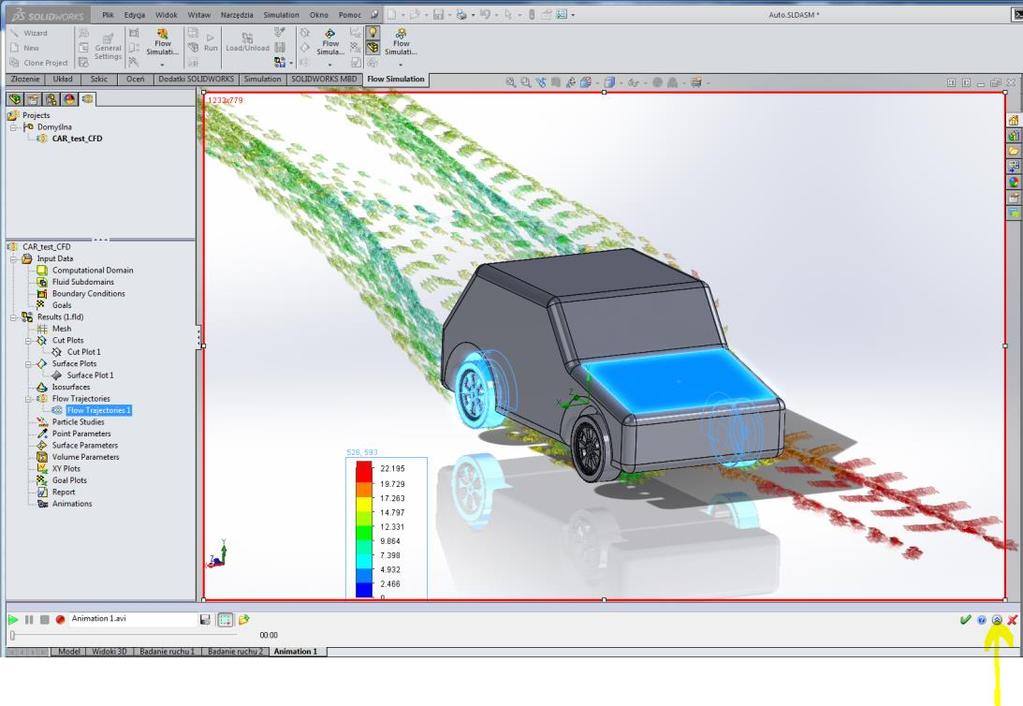
Task: Open the Plik menu
Action: tap(108, 14)
